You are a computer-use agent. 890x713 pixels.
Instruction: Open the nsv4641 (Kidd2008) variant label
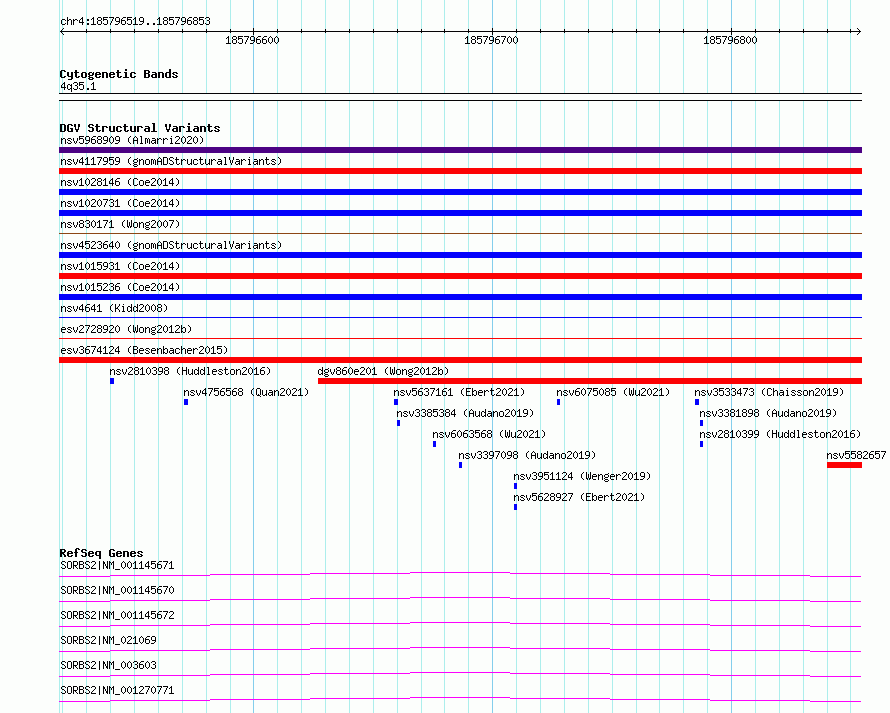point(114,308)
